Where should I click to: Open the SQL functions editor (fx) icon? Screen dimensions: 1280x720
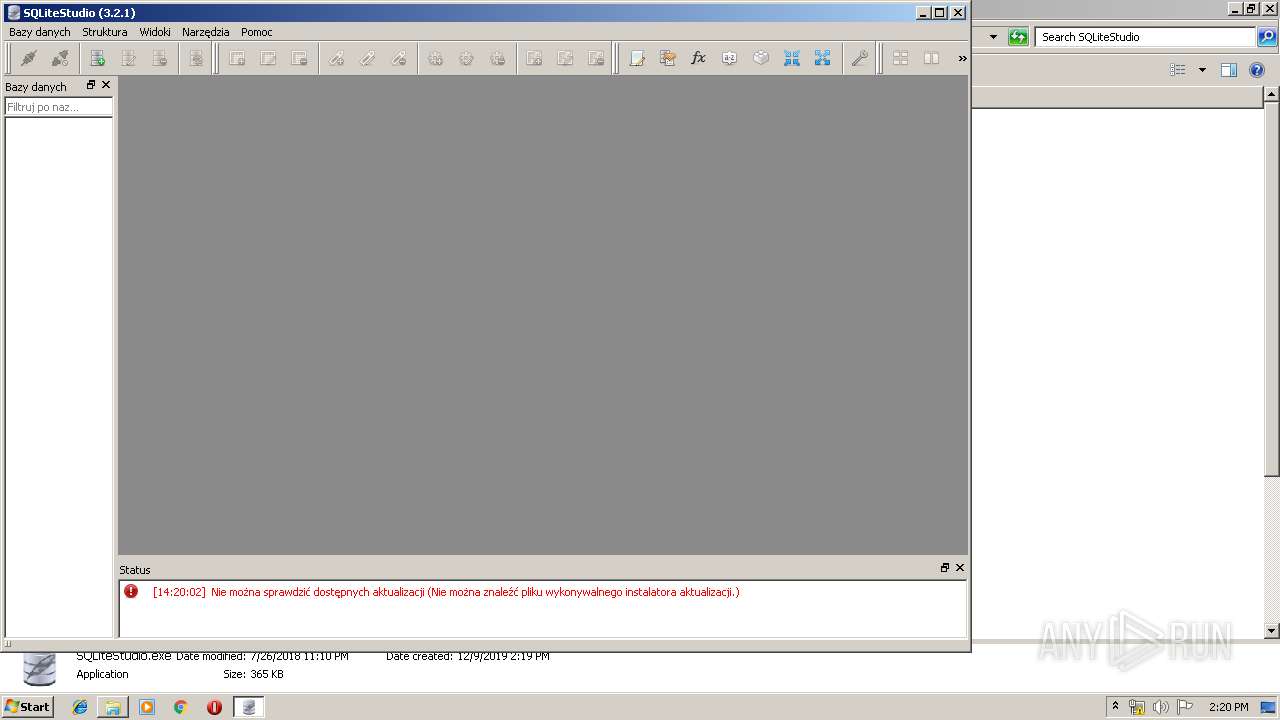coord(699,58)
